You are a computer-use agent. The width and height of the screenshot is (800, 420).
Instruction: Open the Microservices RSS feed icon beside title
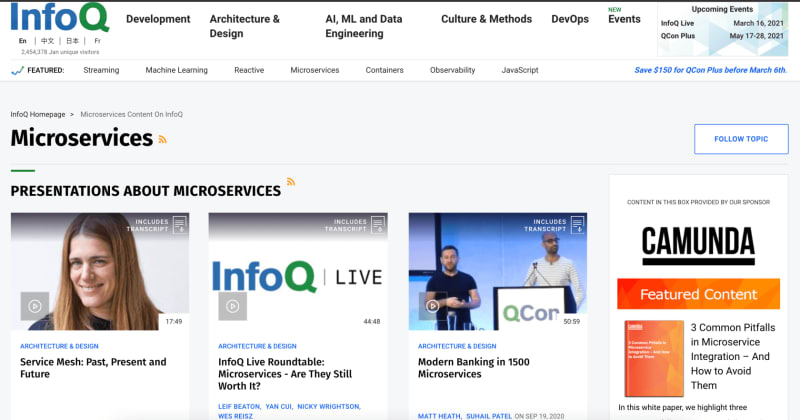click(x=163, y=139)
